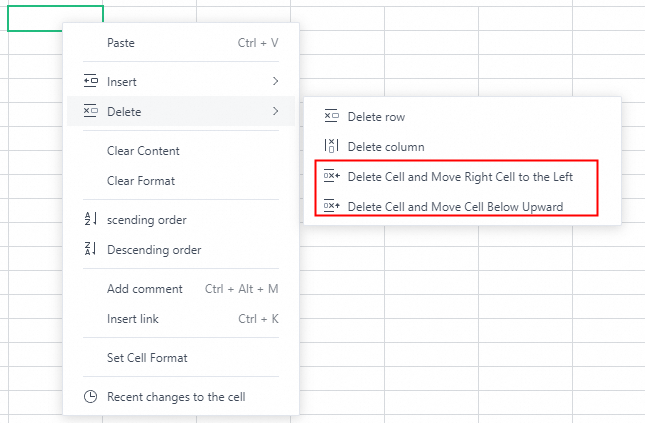Select Clear Format option

pyautogui.click(x=141, y=181)
